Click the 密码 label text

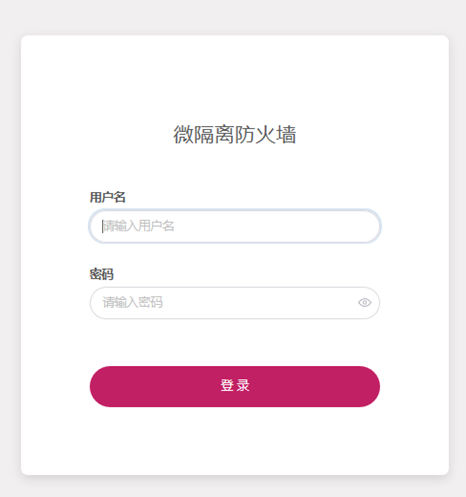pyautogui.click(x=102, y=274)
